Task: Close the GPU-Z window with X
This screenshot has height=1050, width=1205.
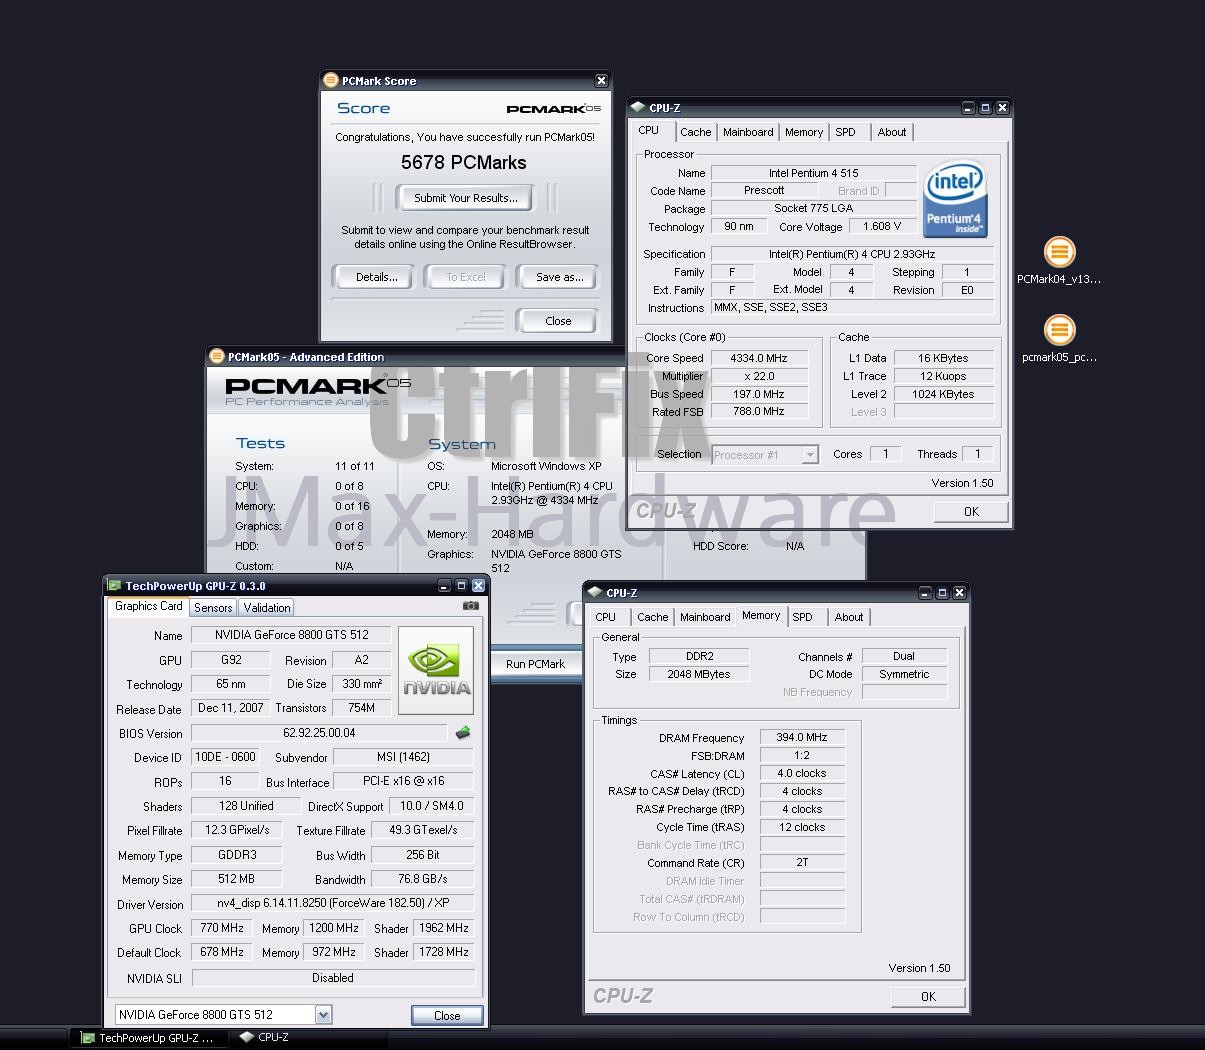Action: click(478, 586)
